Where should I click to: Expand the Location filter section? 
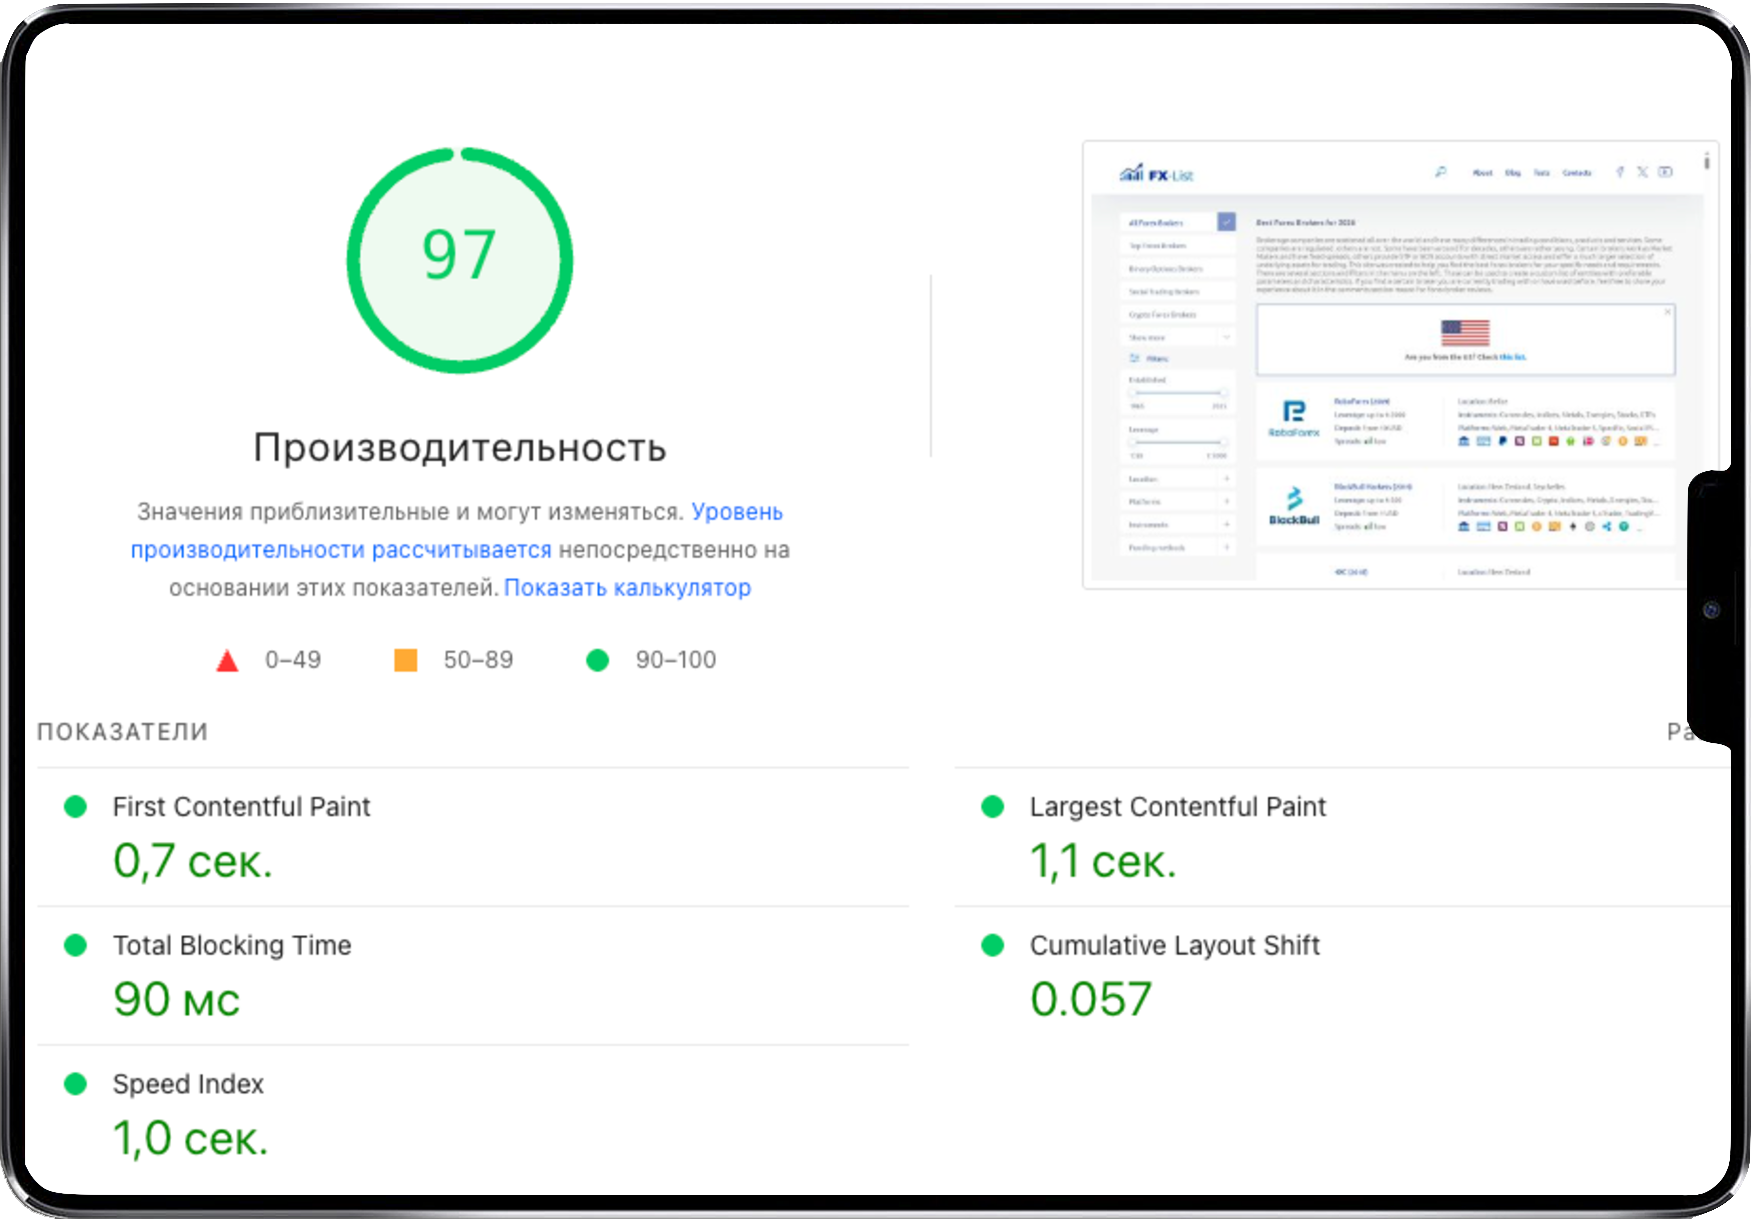coord(1178,479)
